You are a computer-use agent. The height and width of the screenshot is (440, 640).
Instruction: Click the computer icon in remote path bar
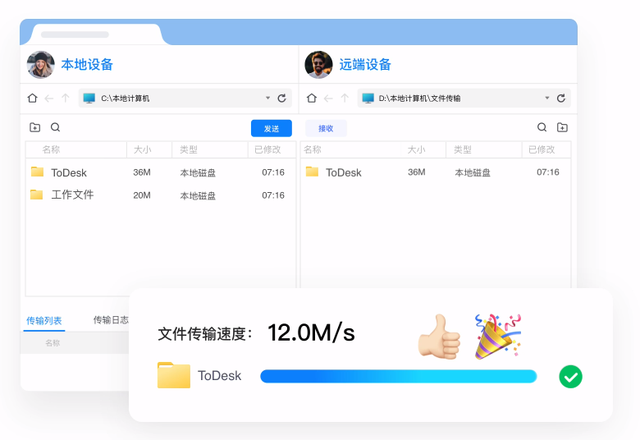[x=368, y=98]
